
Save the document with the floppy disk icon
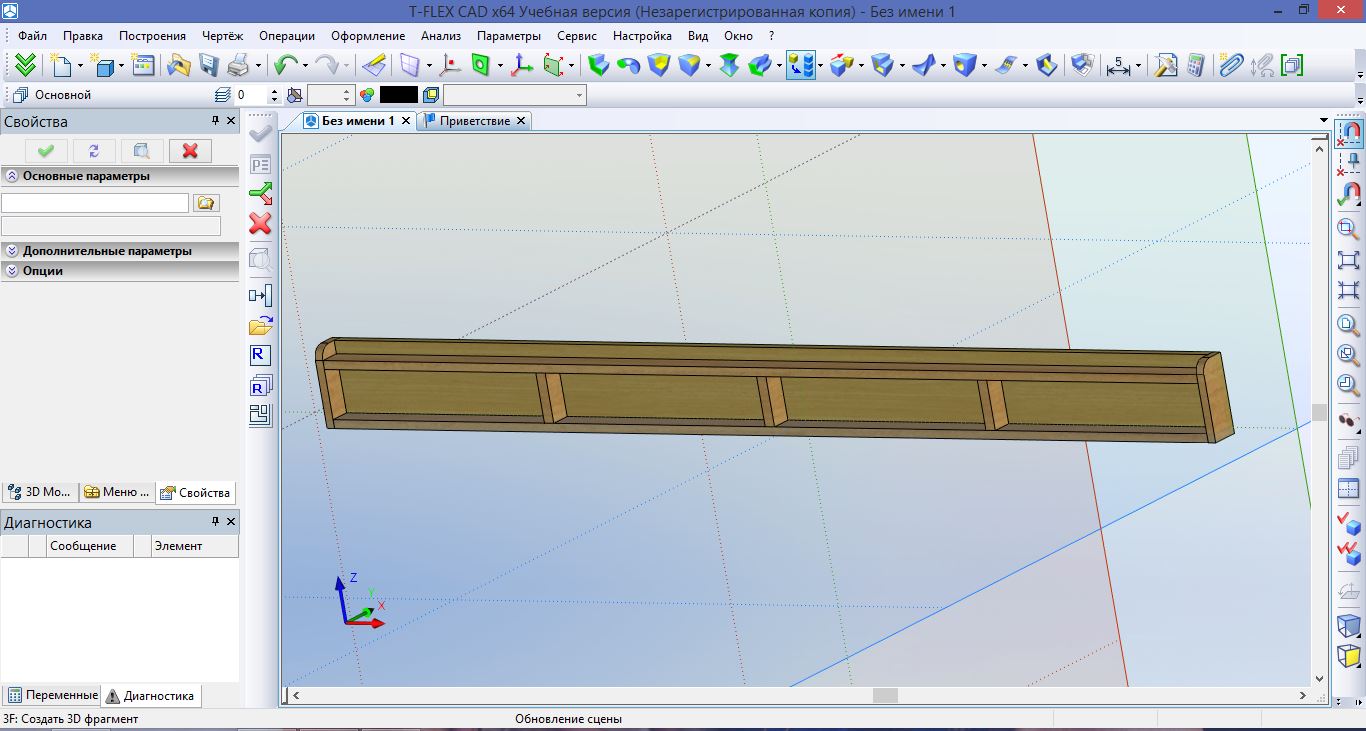[208, 66]
